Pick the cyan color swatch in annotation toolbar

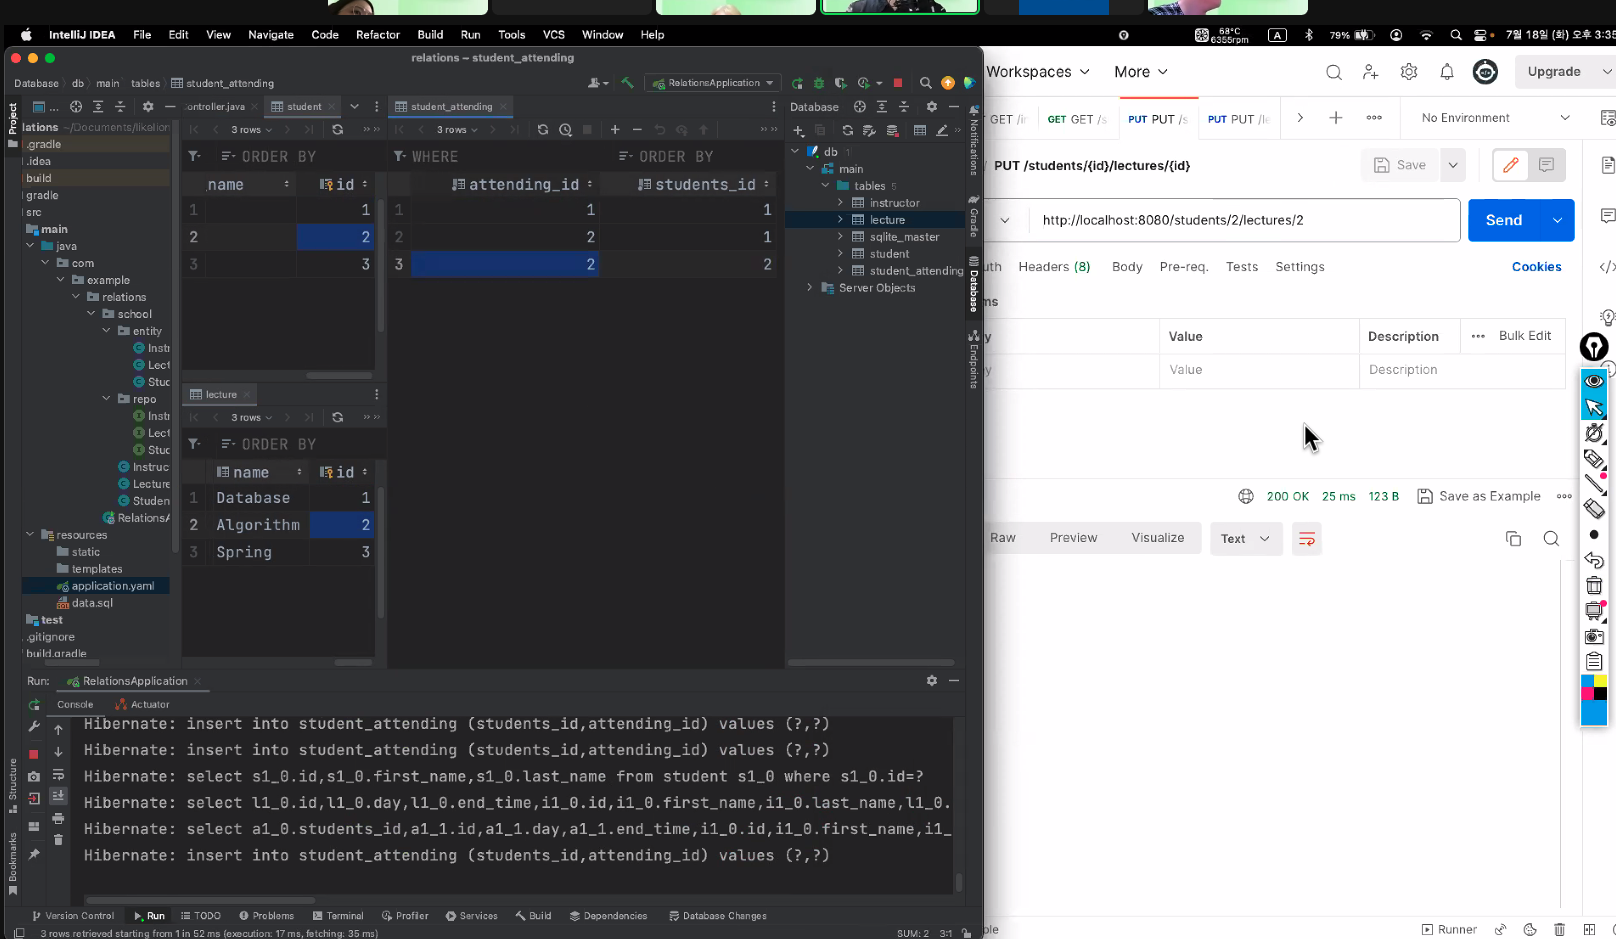pos(1587,682)
